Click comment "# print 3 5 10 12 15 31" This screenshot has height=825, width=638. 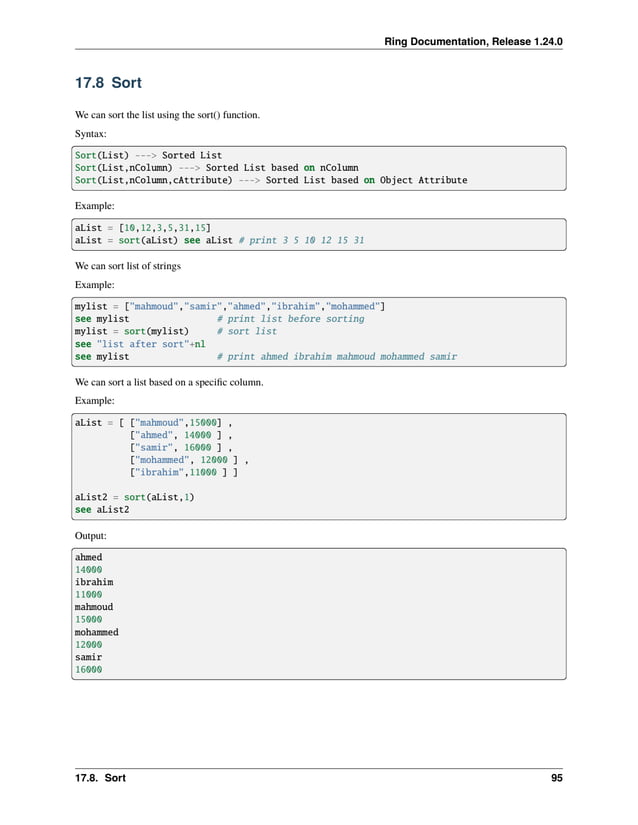[x=301, y=240]
